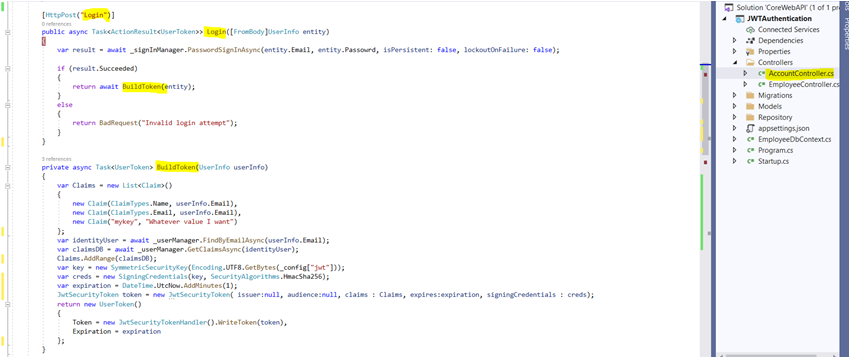853x362 pixels.
Task: Click the C# icon beside Startup.cs
Action: tap(751, 161)
